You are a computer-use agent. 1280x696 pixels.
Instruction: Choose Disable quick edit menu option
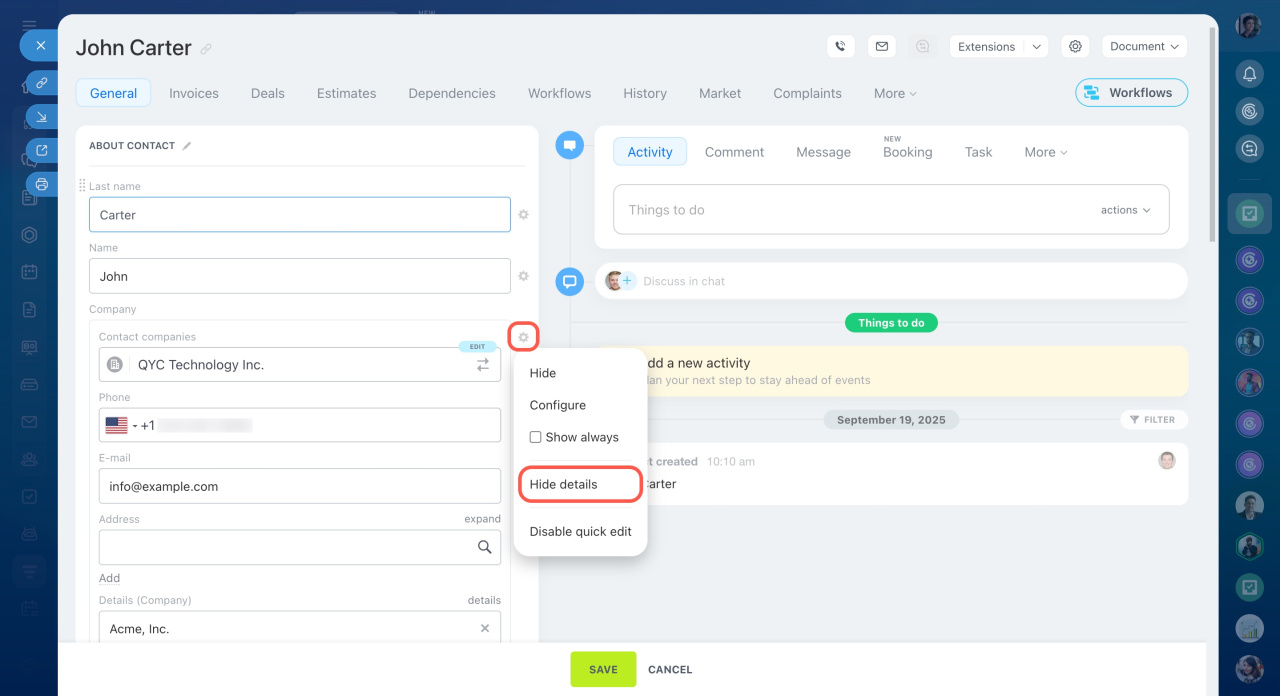click(x=580, y=532)
